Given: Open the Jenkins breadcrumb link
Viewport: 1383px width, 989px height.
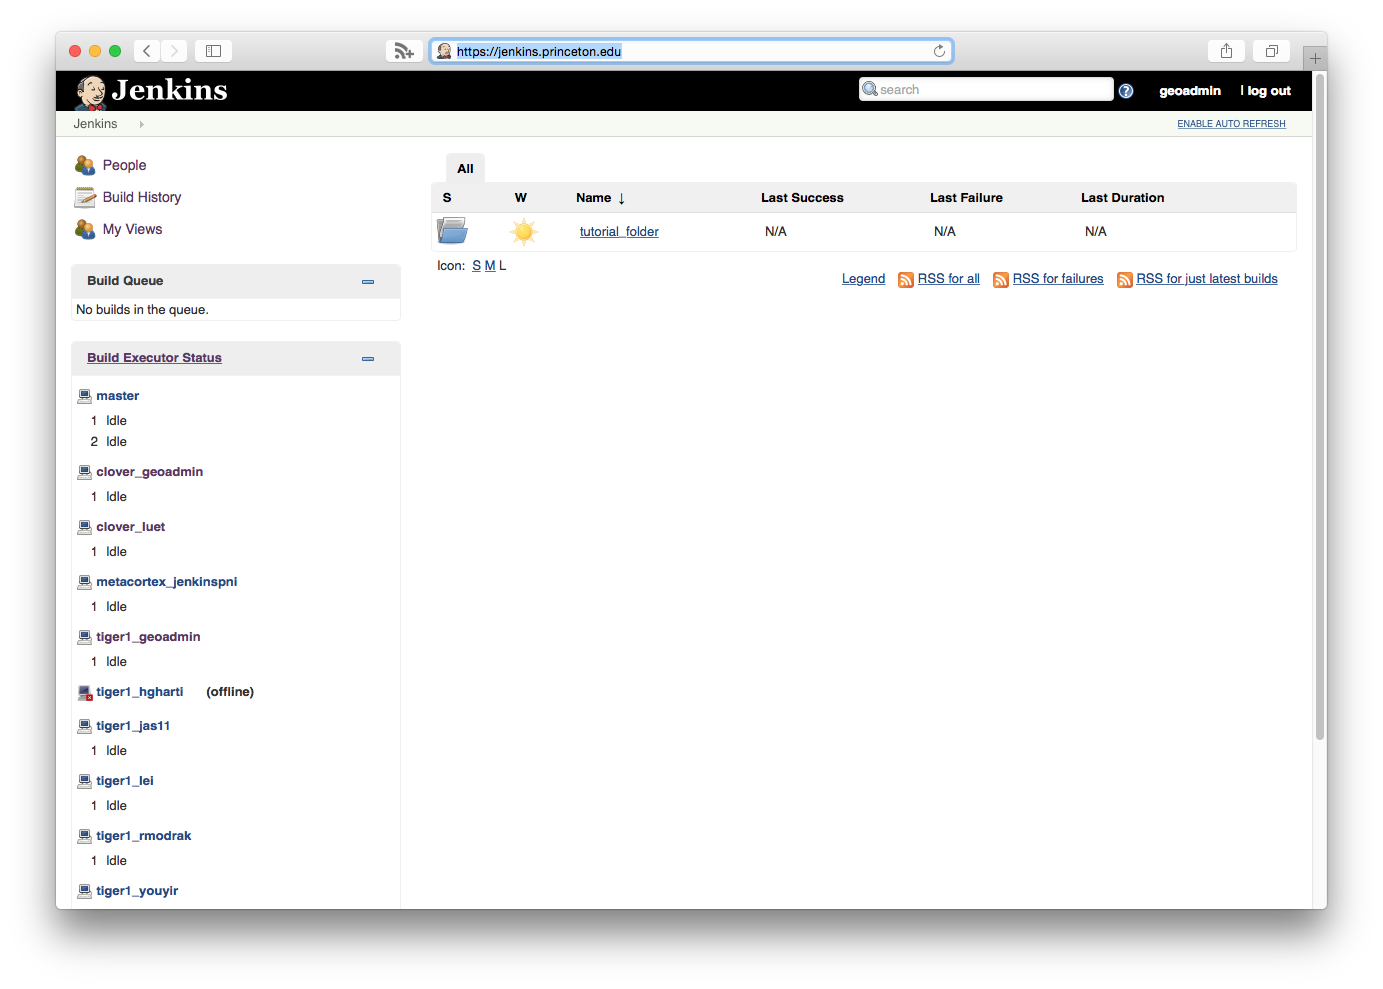Looking at the screenshot, I should [x=95, y=124].
